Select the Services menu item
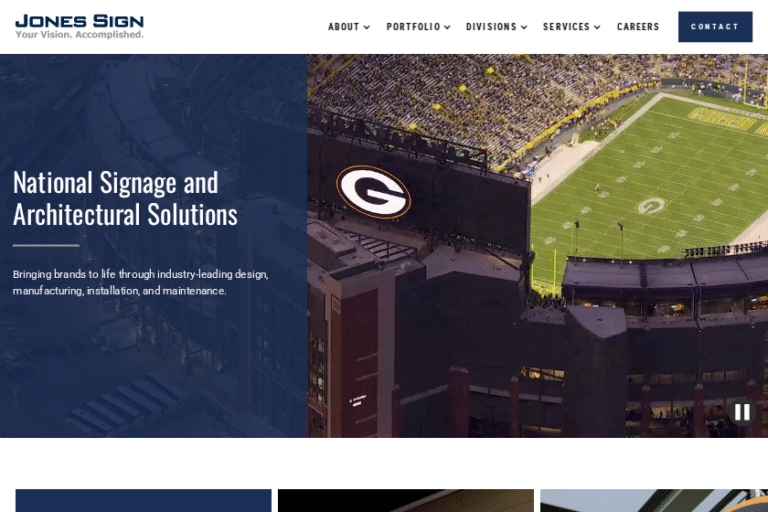Image resolution: width=768 pixels, height=512 pixels. [566, 27]
